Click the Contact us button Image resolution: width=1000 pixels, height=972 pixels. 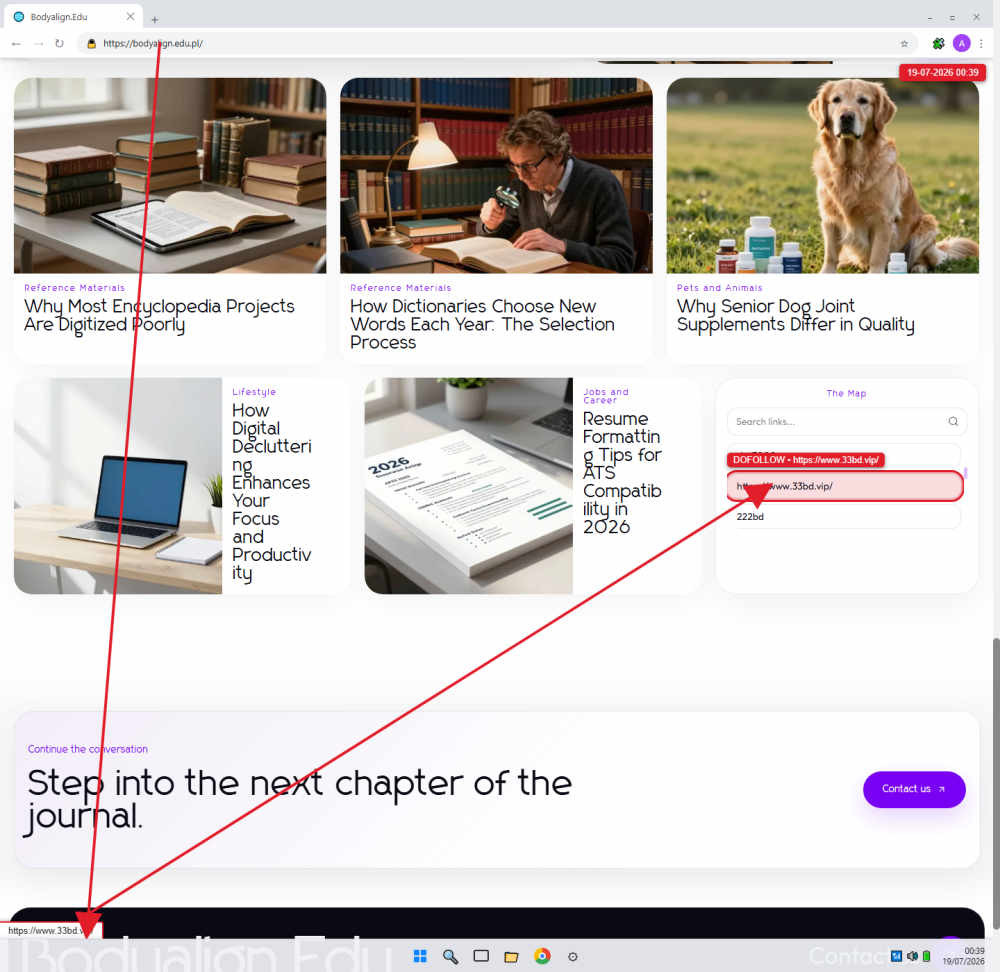(914, 789)
